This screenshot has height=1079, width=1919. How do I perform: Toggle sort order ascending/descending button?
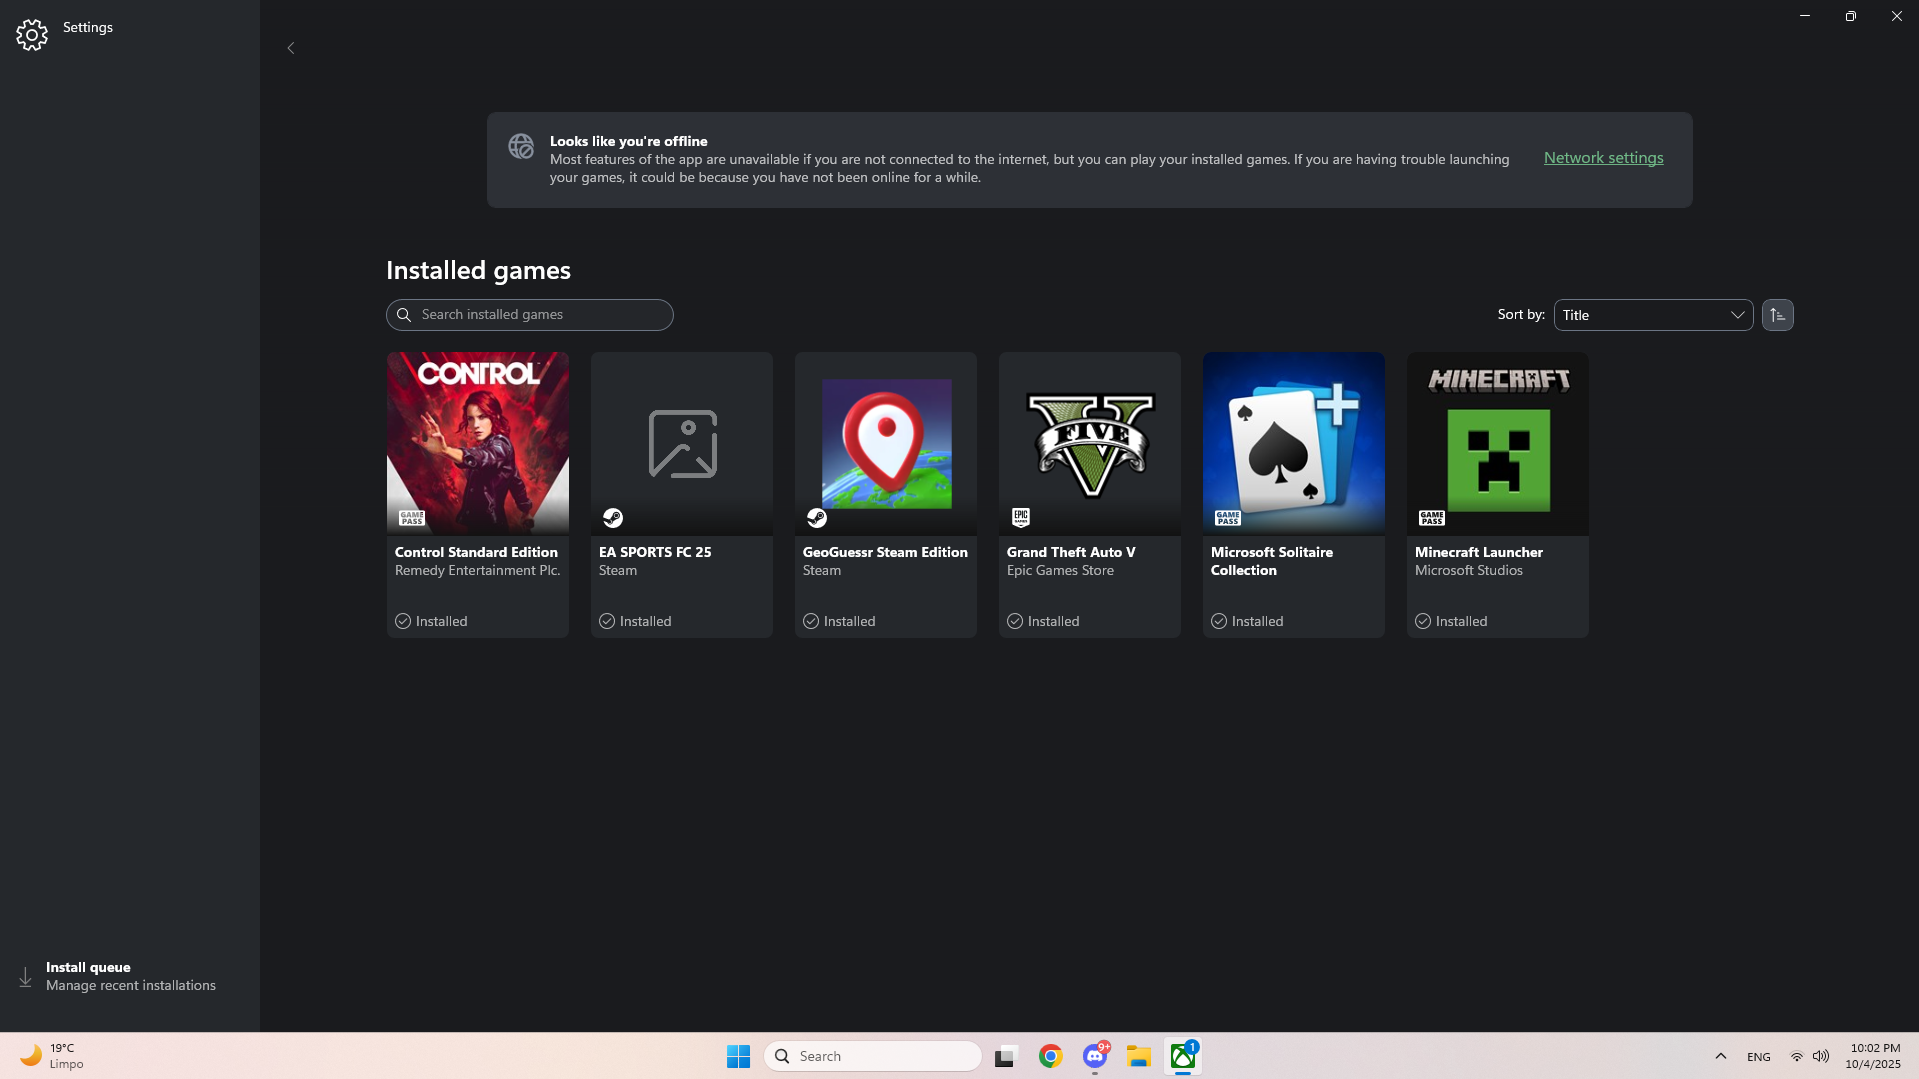[1777, 315]
